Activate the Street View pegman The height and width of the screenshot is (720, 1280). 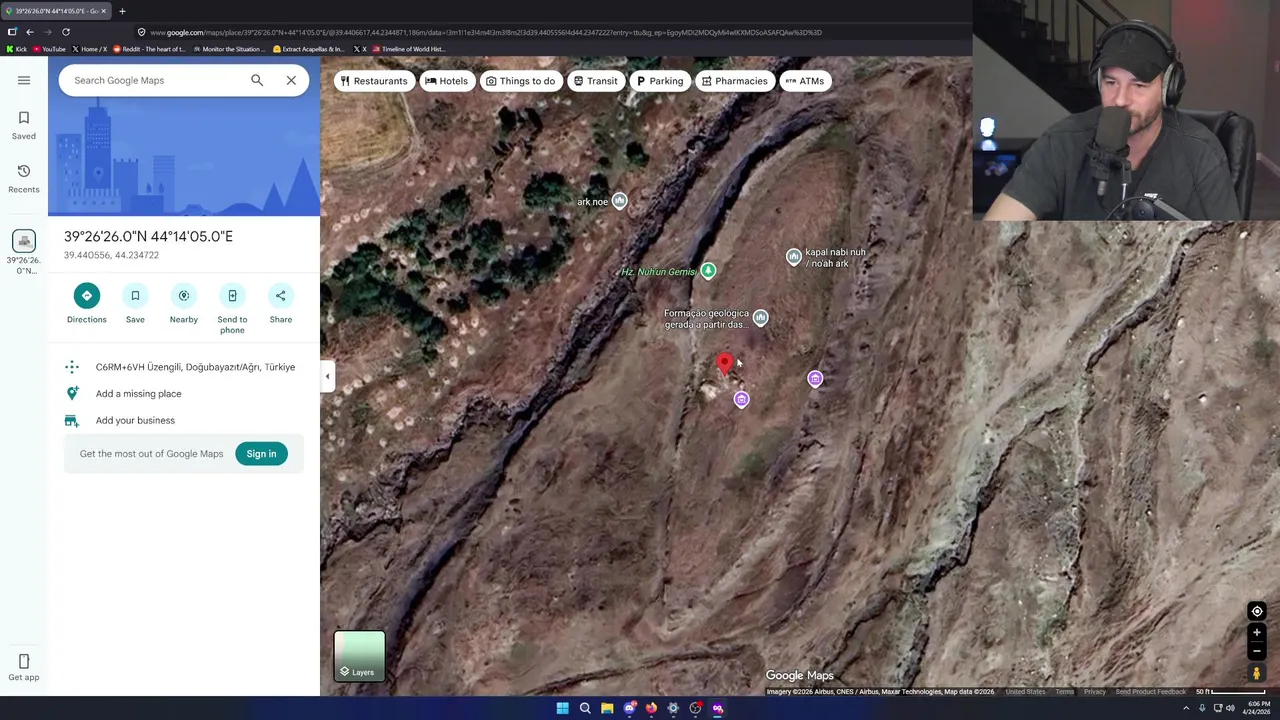tap(1257, 673)
